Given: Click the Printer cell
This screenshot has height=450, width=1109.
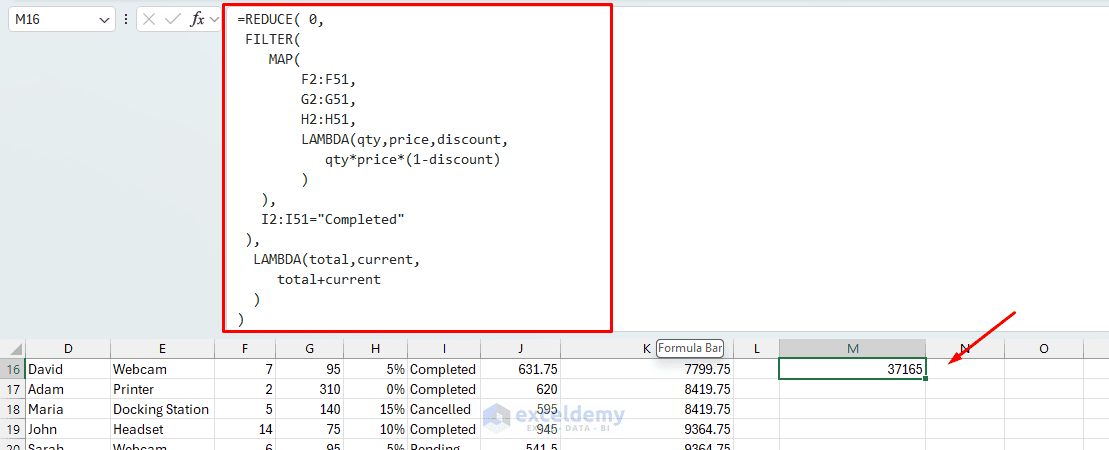Looking at the screenshot, I should point(163,389).
